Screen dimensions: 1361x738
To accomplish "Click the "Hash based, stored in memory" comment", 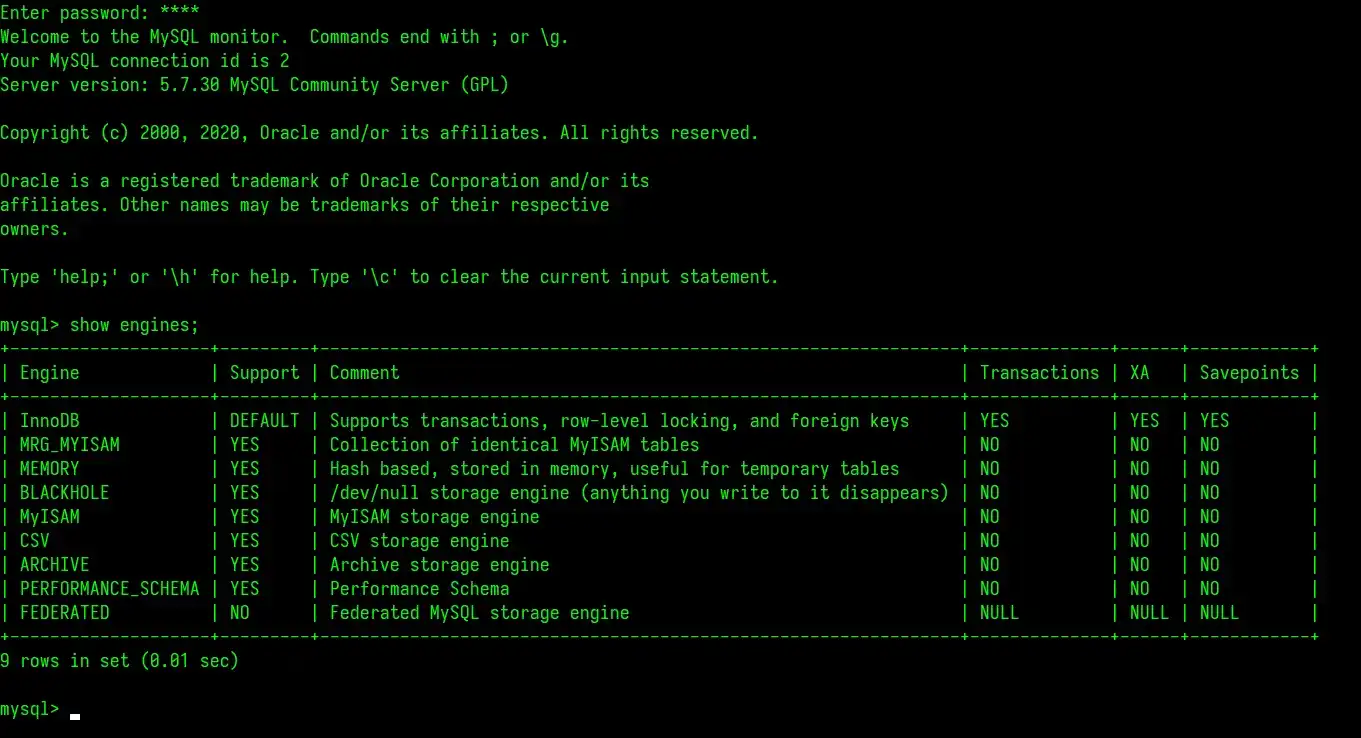I will click(x=614, y=469).
